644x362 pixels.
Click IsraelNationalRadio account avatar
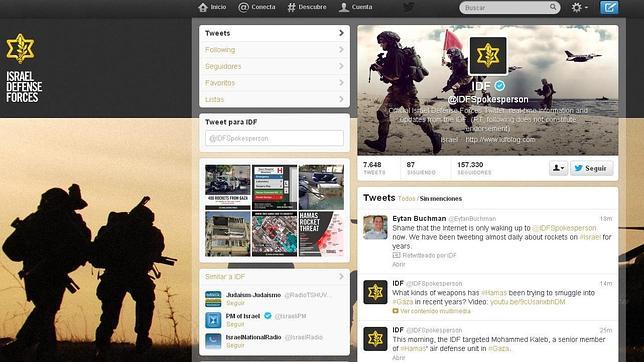(213, 341)
